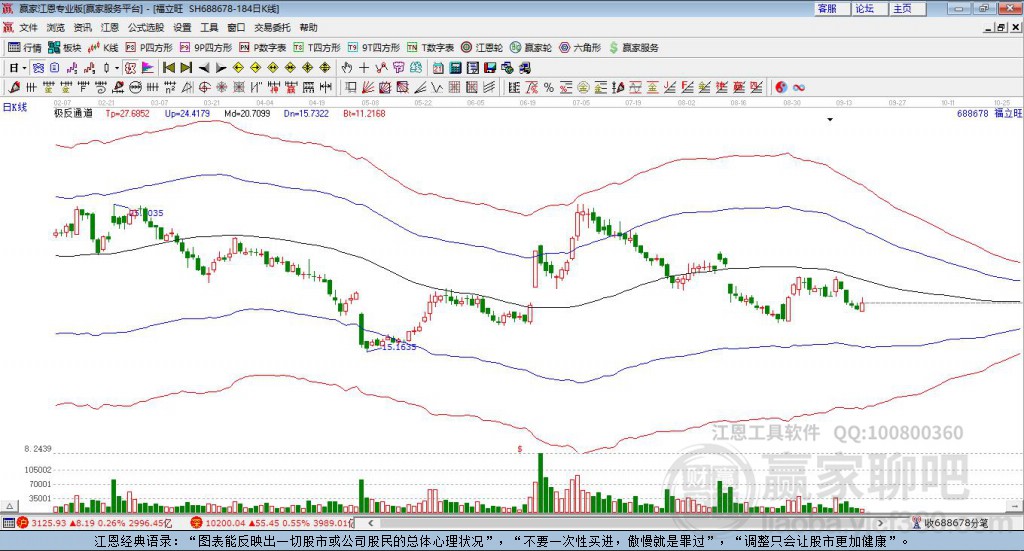This screenshot has height=551, width=1024.
Task: Select the percent sign drawing tool
Action: click(549, 87)
